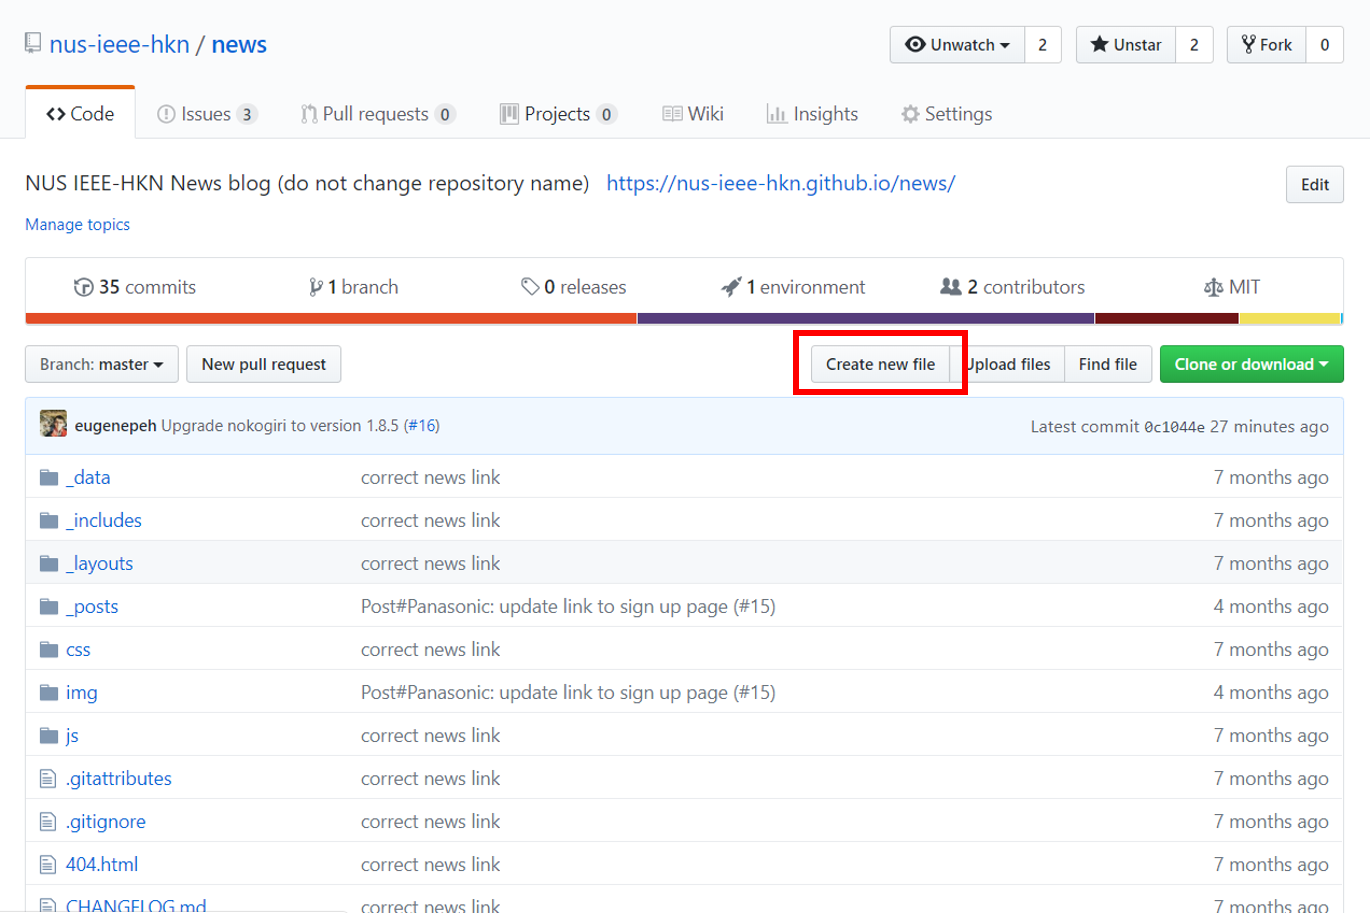
Task: Open the css folder
Action: click(78, 649)
